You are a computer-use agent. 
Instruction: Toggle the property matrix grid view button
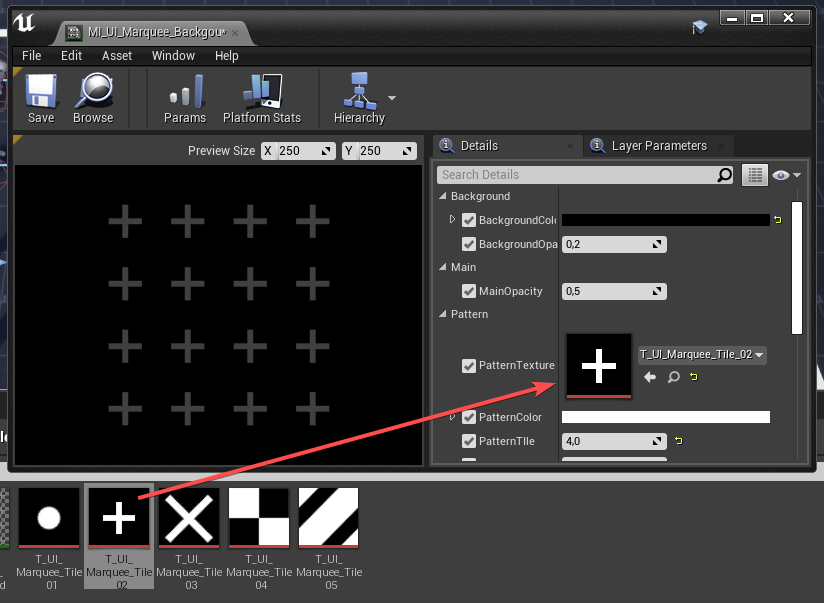(x=755, y=175)
